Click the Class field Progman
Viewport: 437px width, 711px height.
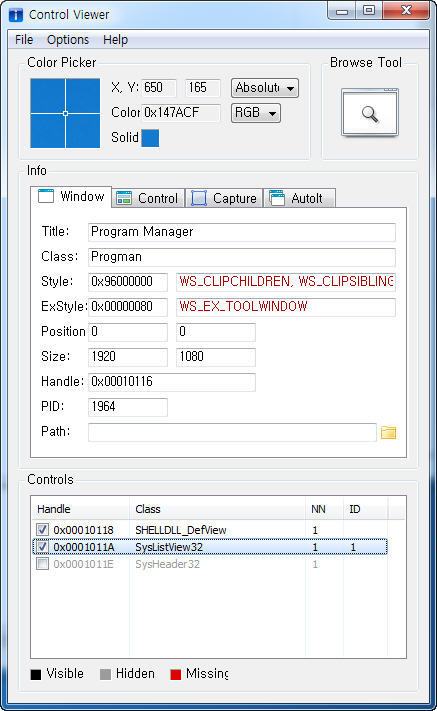coord(242,257)
